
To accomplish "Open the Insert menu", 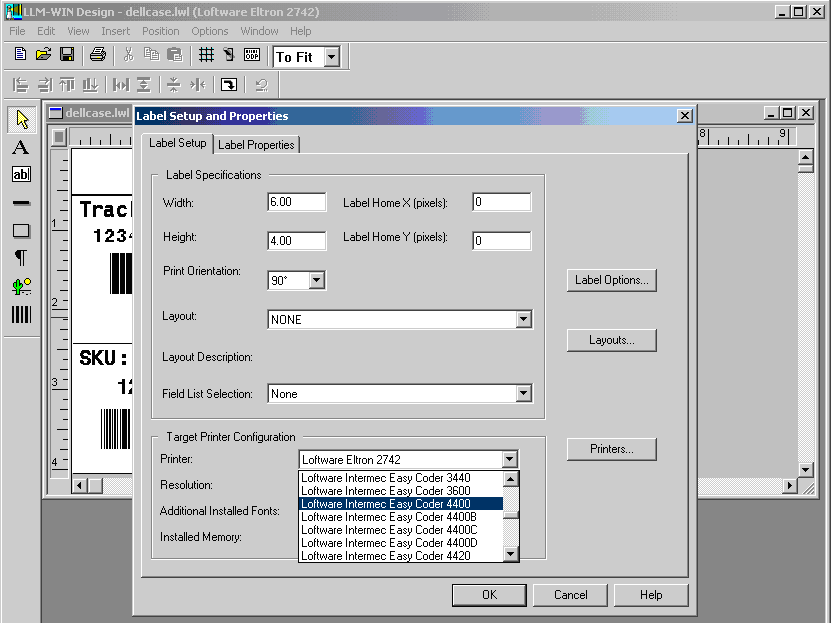I will click(x=115, y=31).
